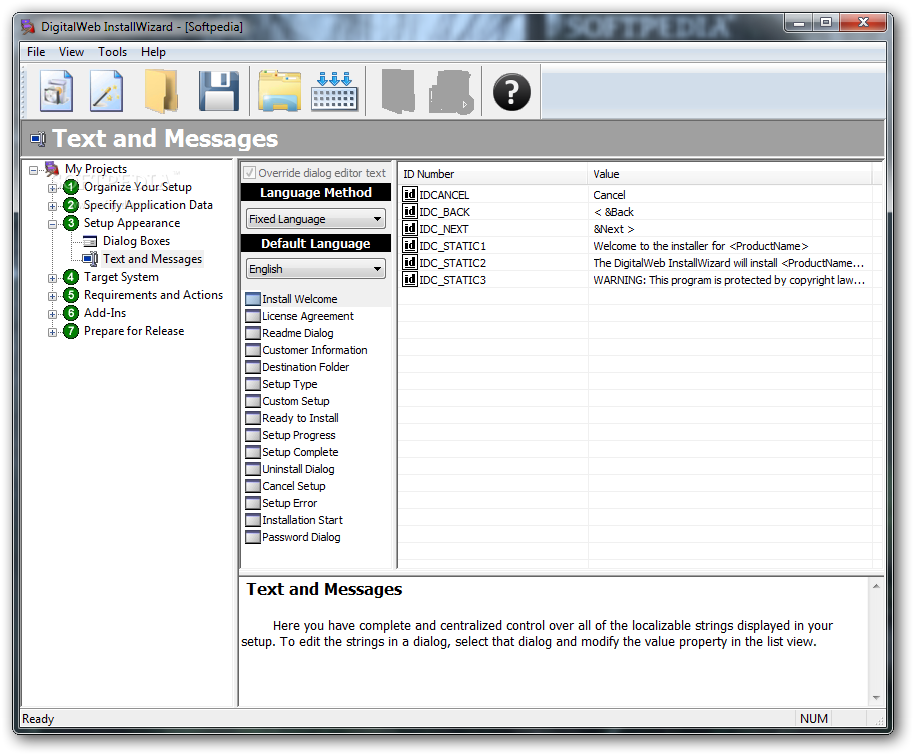This screenshot has height=755, width=914.
Task: Select Setup Error dialog entry
Action: click(290, 502)
